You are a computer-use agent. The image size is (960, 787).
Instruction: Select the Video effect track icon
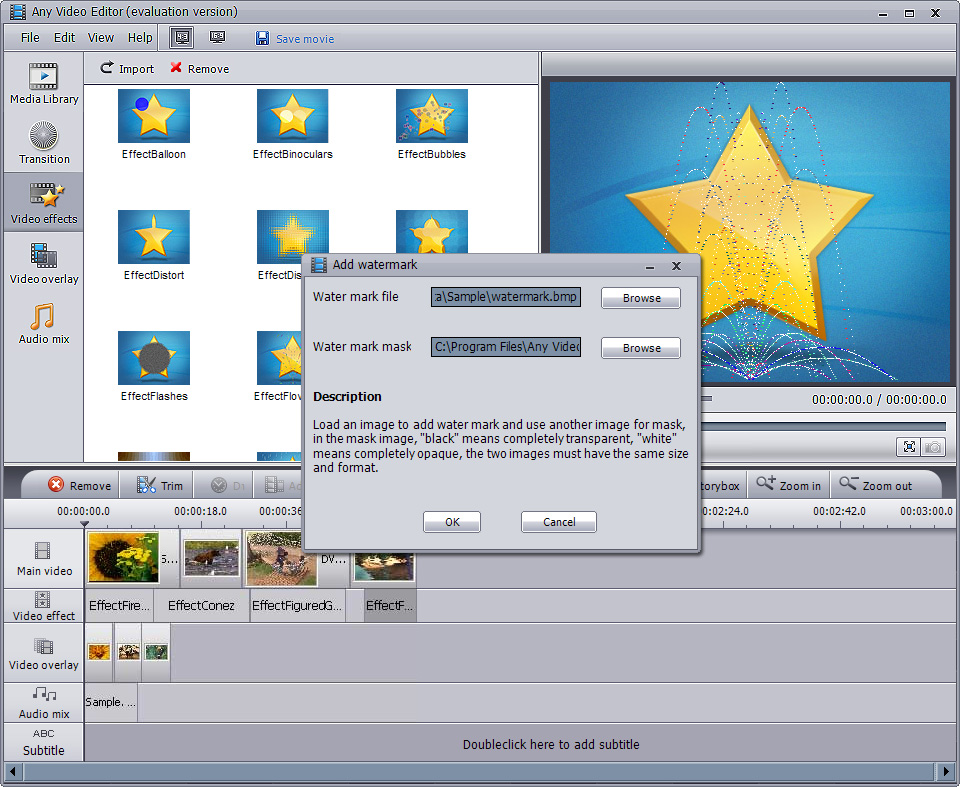click(42, 599)
